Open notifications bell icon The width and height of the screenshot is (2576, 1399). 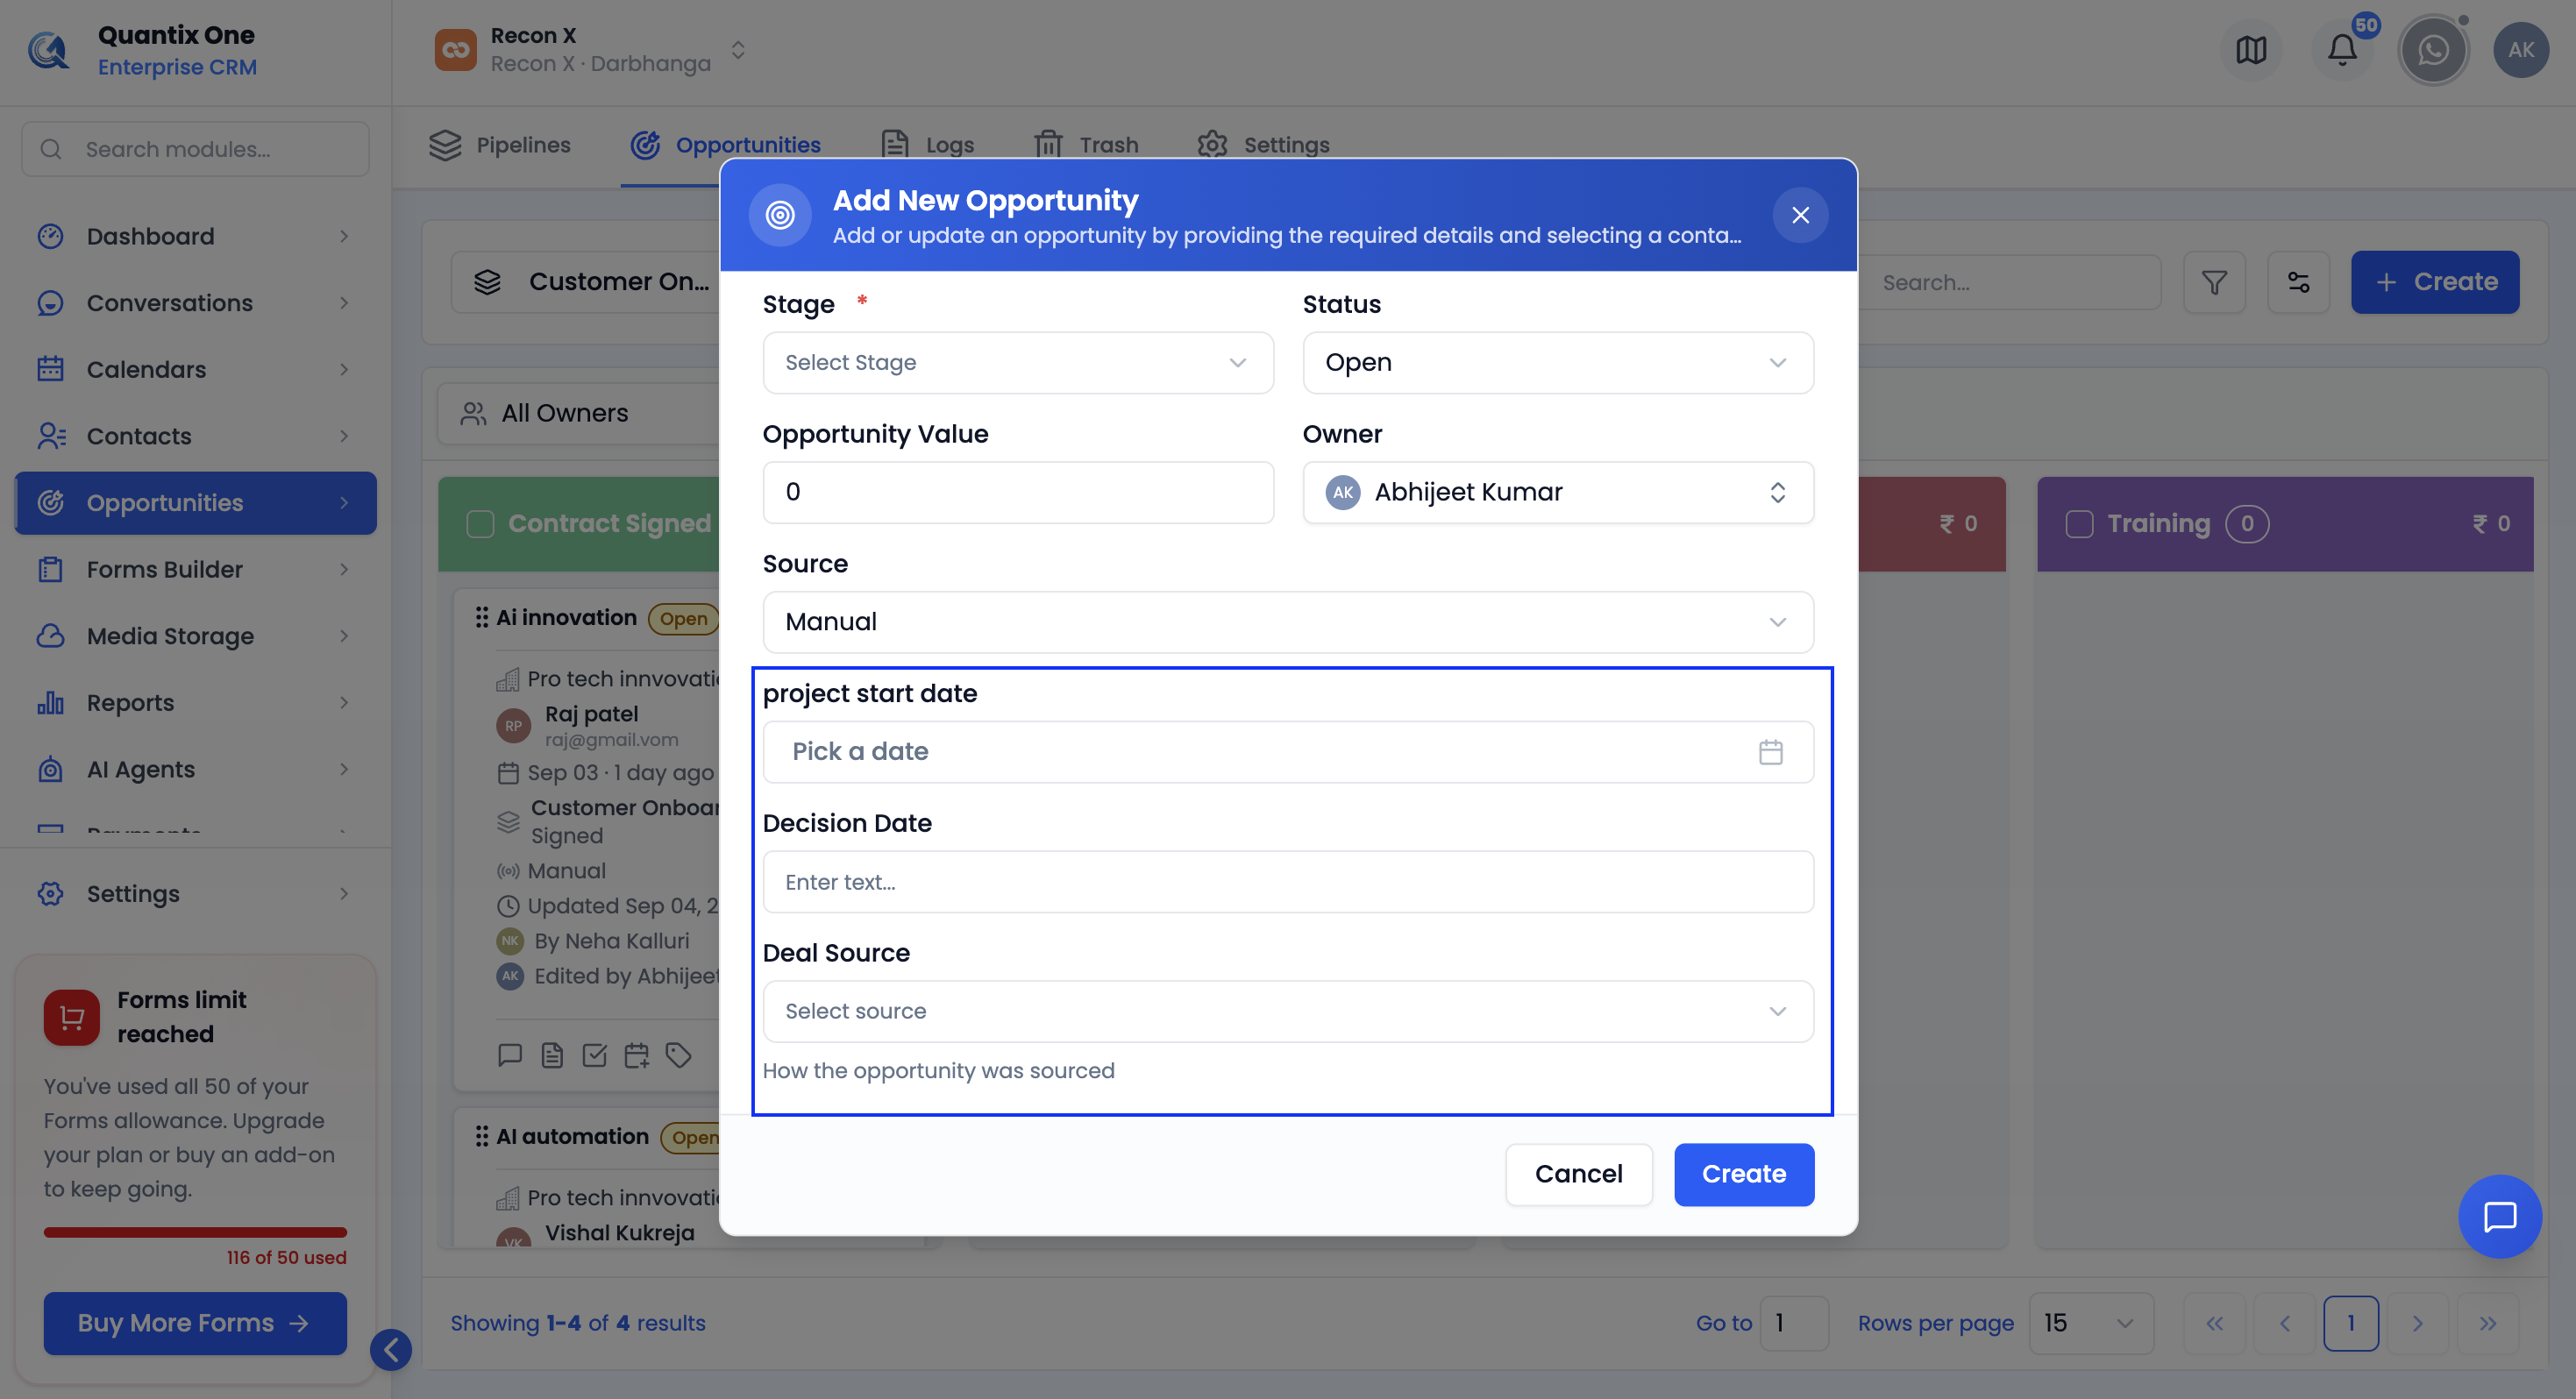click(x=2341, y=50)
